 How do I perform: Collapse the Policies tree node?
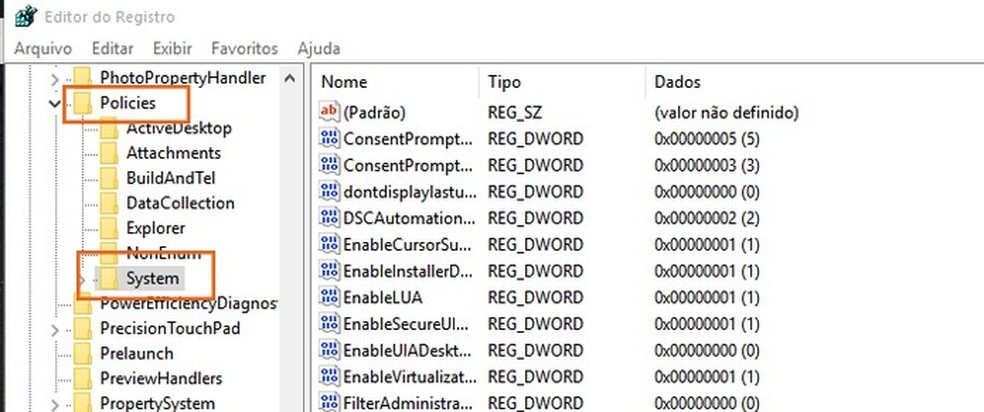(53, 103)
